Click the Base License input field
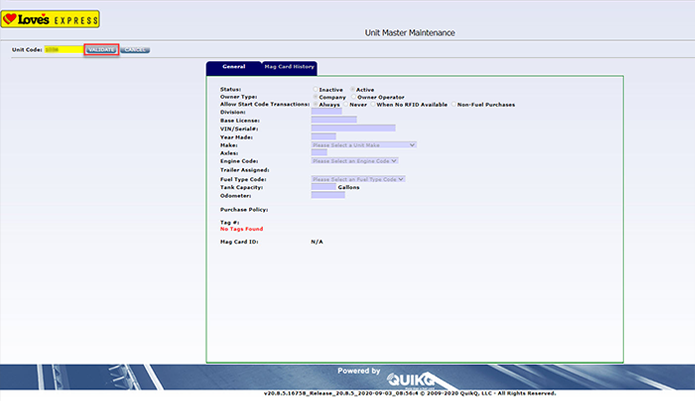Viewport: 695px width, 402px height. [334, 120]
